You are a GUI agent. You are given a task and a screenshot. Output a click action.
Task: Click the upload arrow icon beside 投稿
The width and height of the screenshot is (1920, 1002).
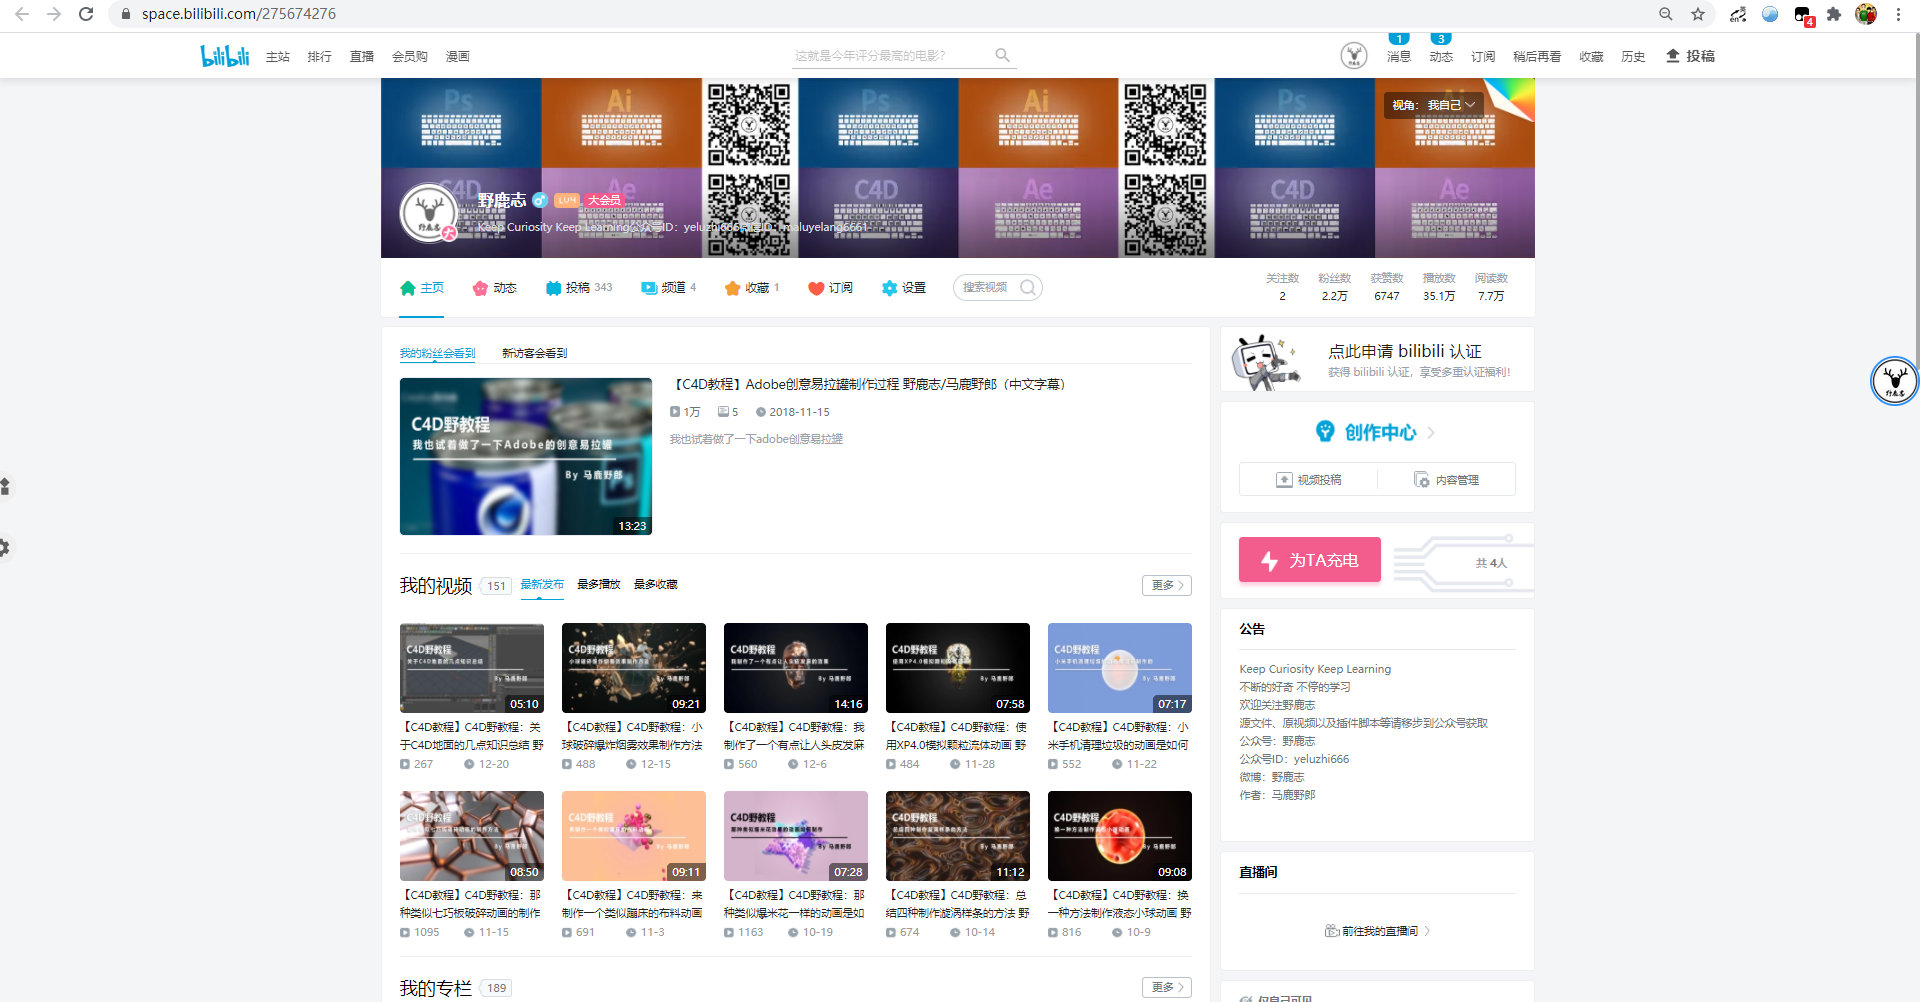pyautogui.click(x=1672, y=56)
